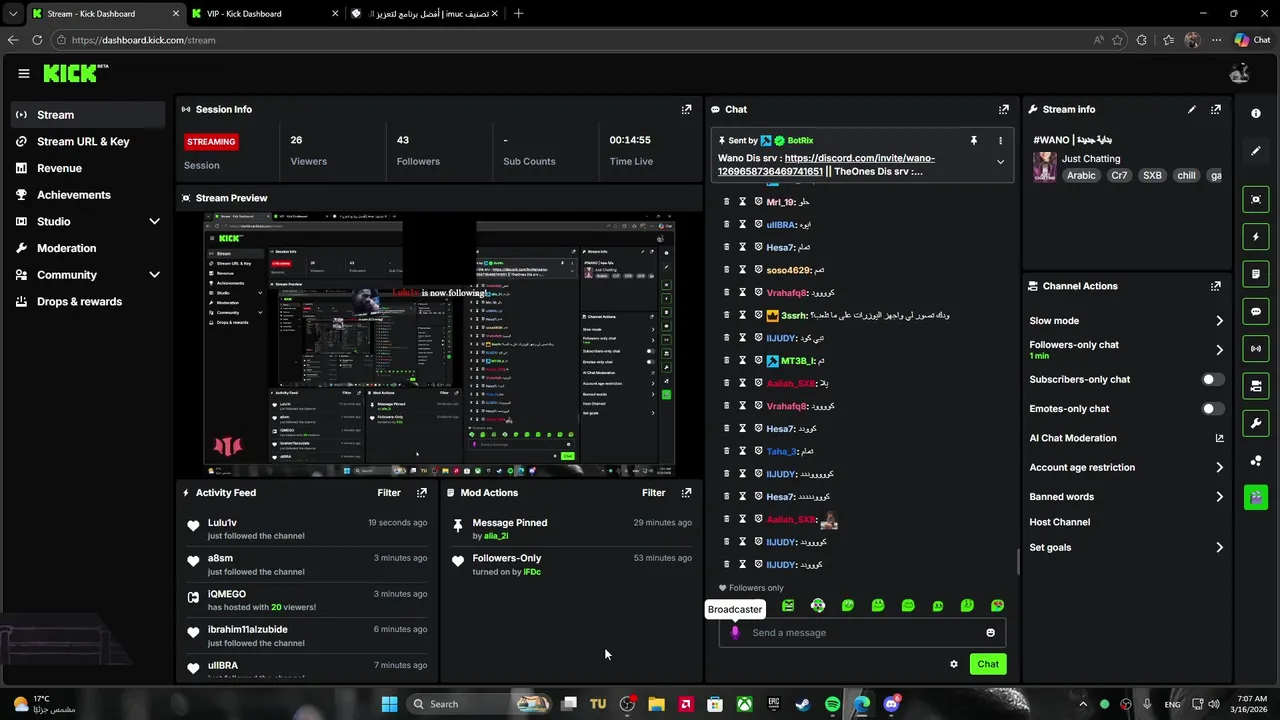This screenshot has height=720, width=1280.
Task: Open Activity Feed Filter dropdown
Action: (389, 493)
